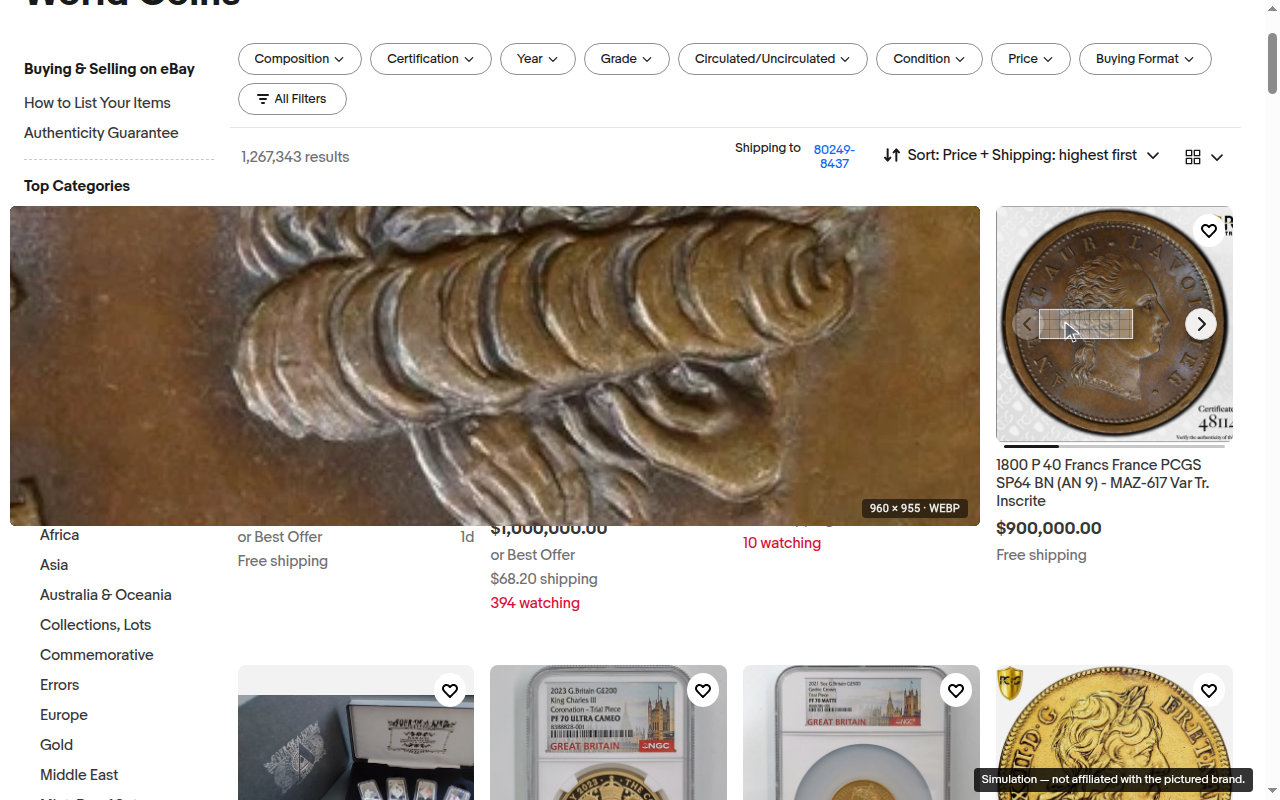Open the Condition filter dropdown
The image size is (1280, 800).
(x=930, y=59)
